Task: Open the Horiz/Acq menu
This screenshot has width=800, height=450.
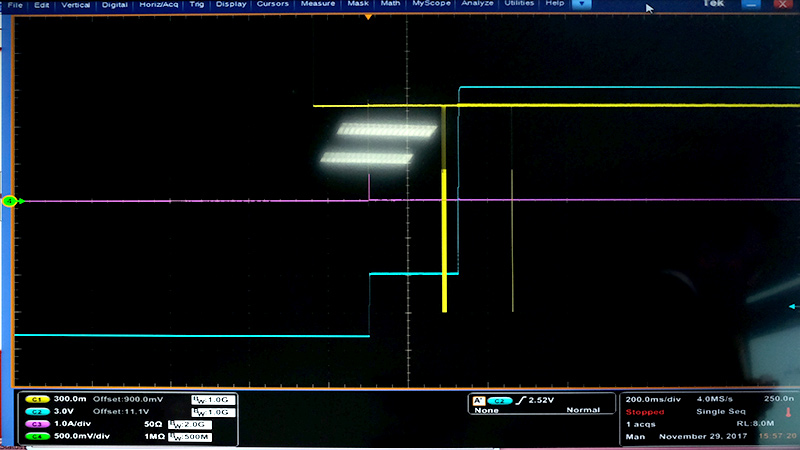Action: (159, 5)
